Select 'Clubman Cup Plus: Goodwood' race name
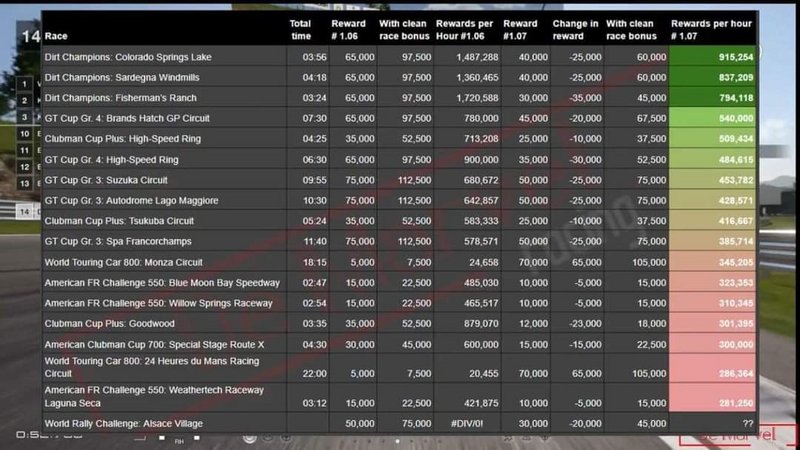Screen dimensions: 800x450 [x=110, y=323]
